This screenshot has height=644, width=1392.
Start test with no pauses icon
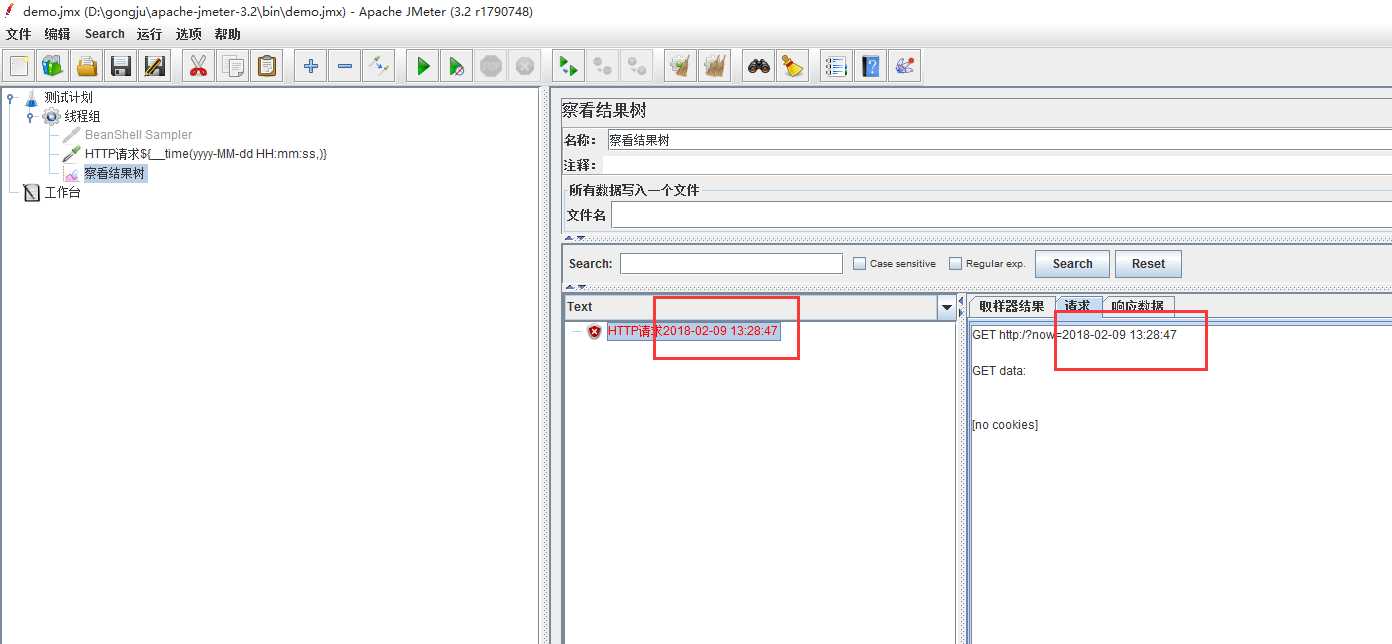456,66
